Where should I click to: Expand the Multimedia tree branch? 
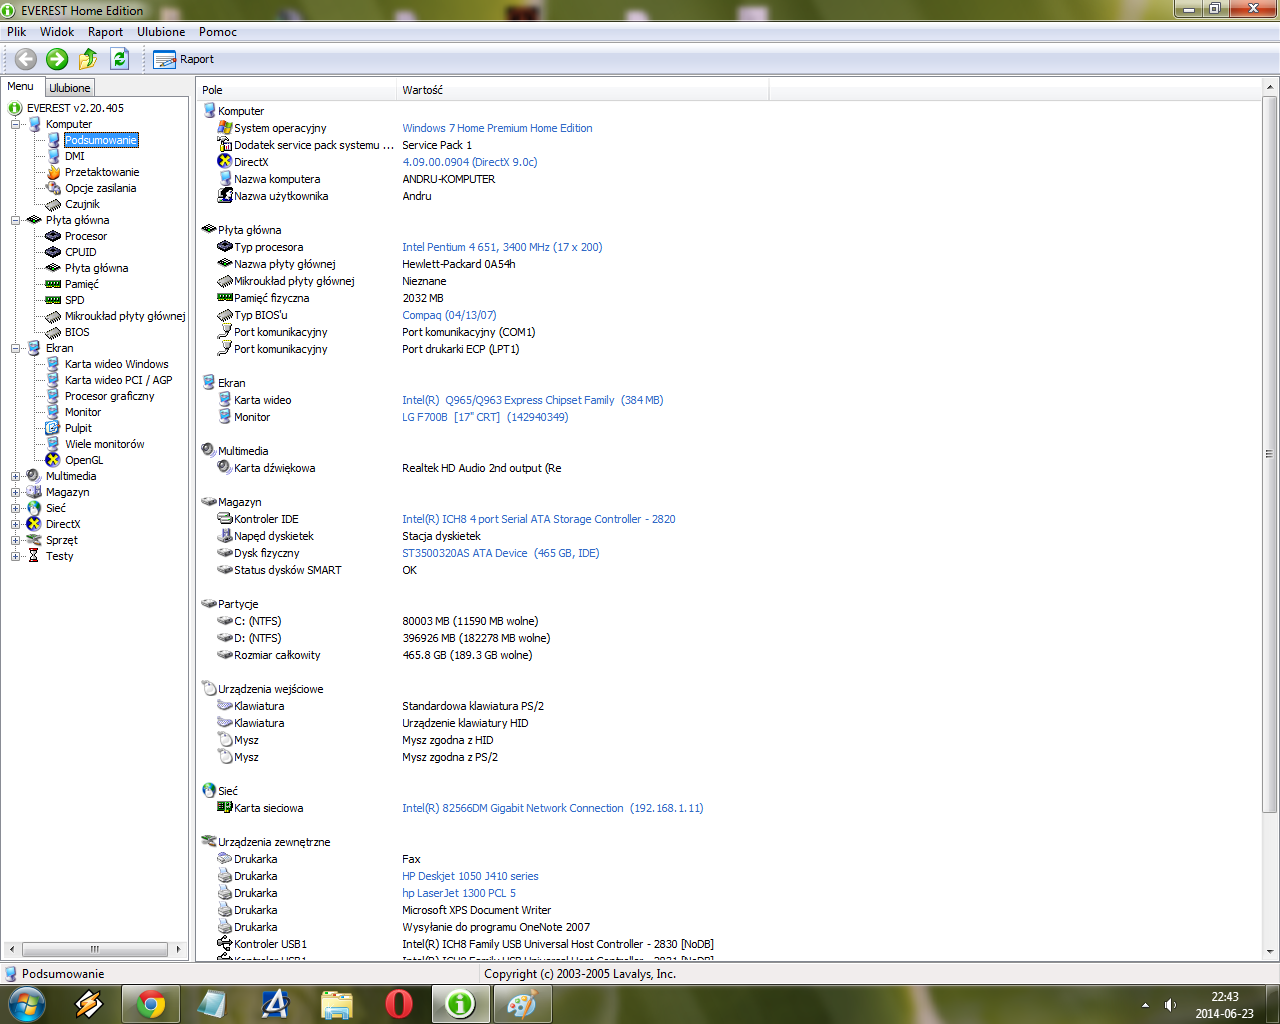pyautogui.click(x=16, y=476)
